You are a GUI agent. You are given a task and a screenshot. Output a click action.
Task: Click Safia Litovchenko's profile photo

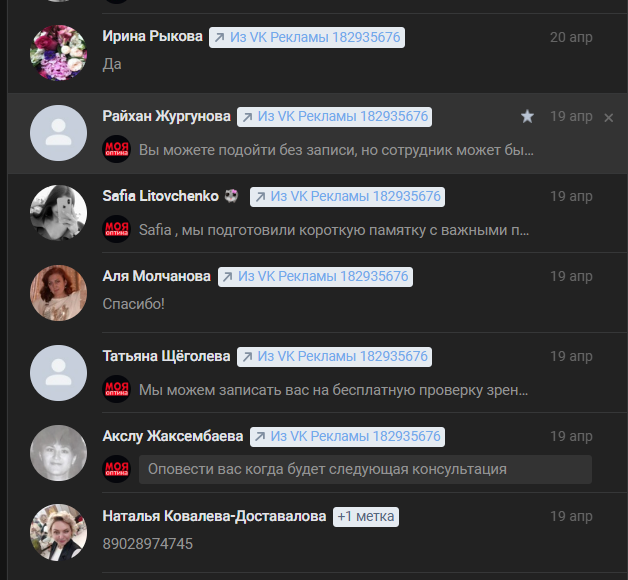[x=58, y=213]
